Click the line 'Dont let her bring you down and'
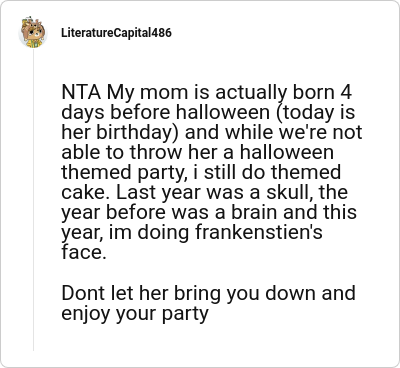 click(208, 293)
